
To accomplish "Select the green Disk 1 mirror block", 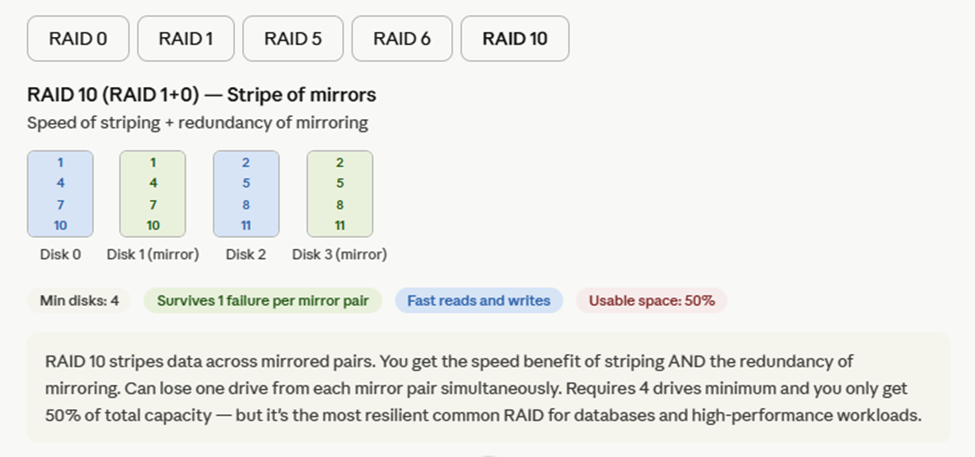I will (152, 194).
